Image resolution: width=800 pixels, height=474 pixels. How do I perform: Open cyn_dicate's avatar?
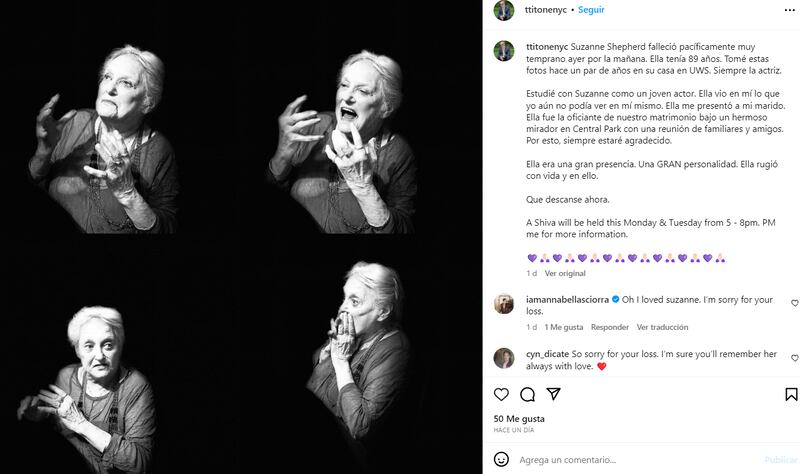click(x=505, y=358)
